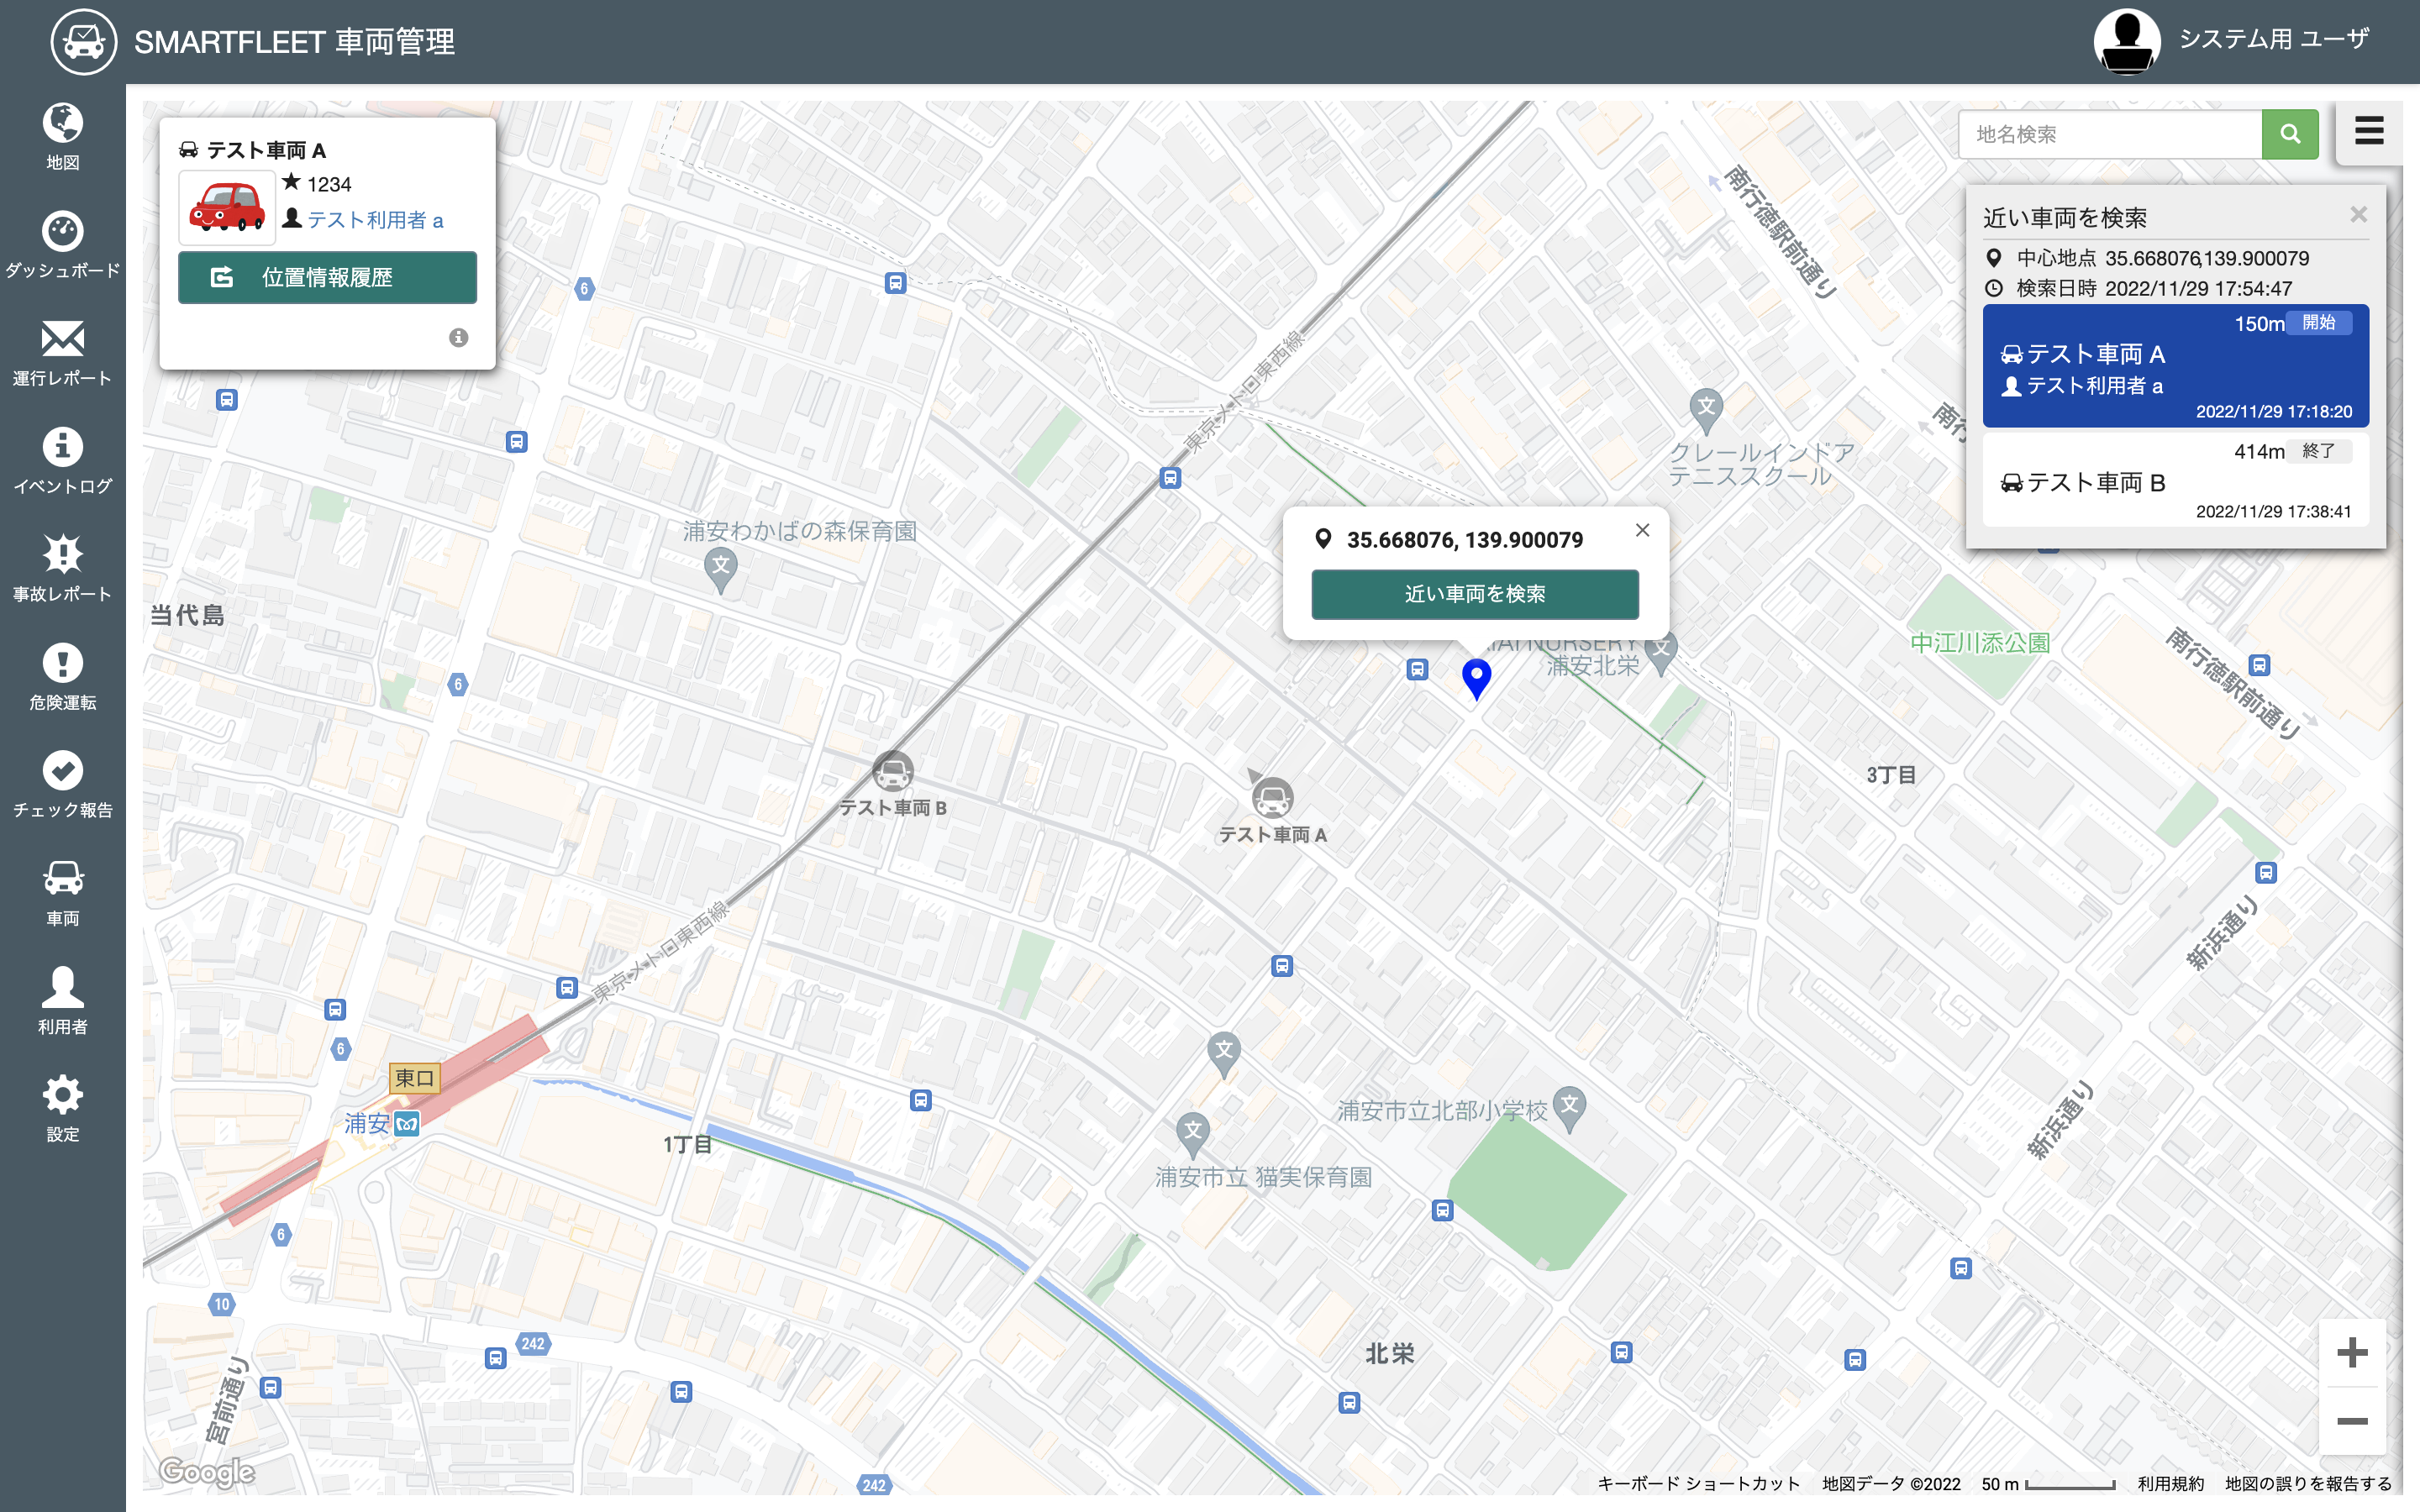Click the 終了 badge on テスト車両 B

click(2318, 451)
